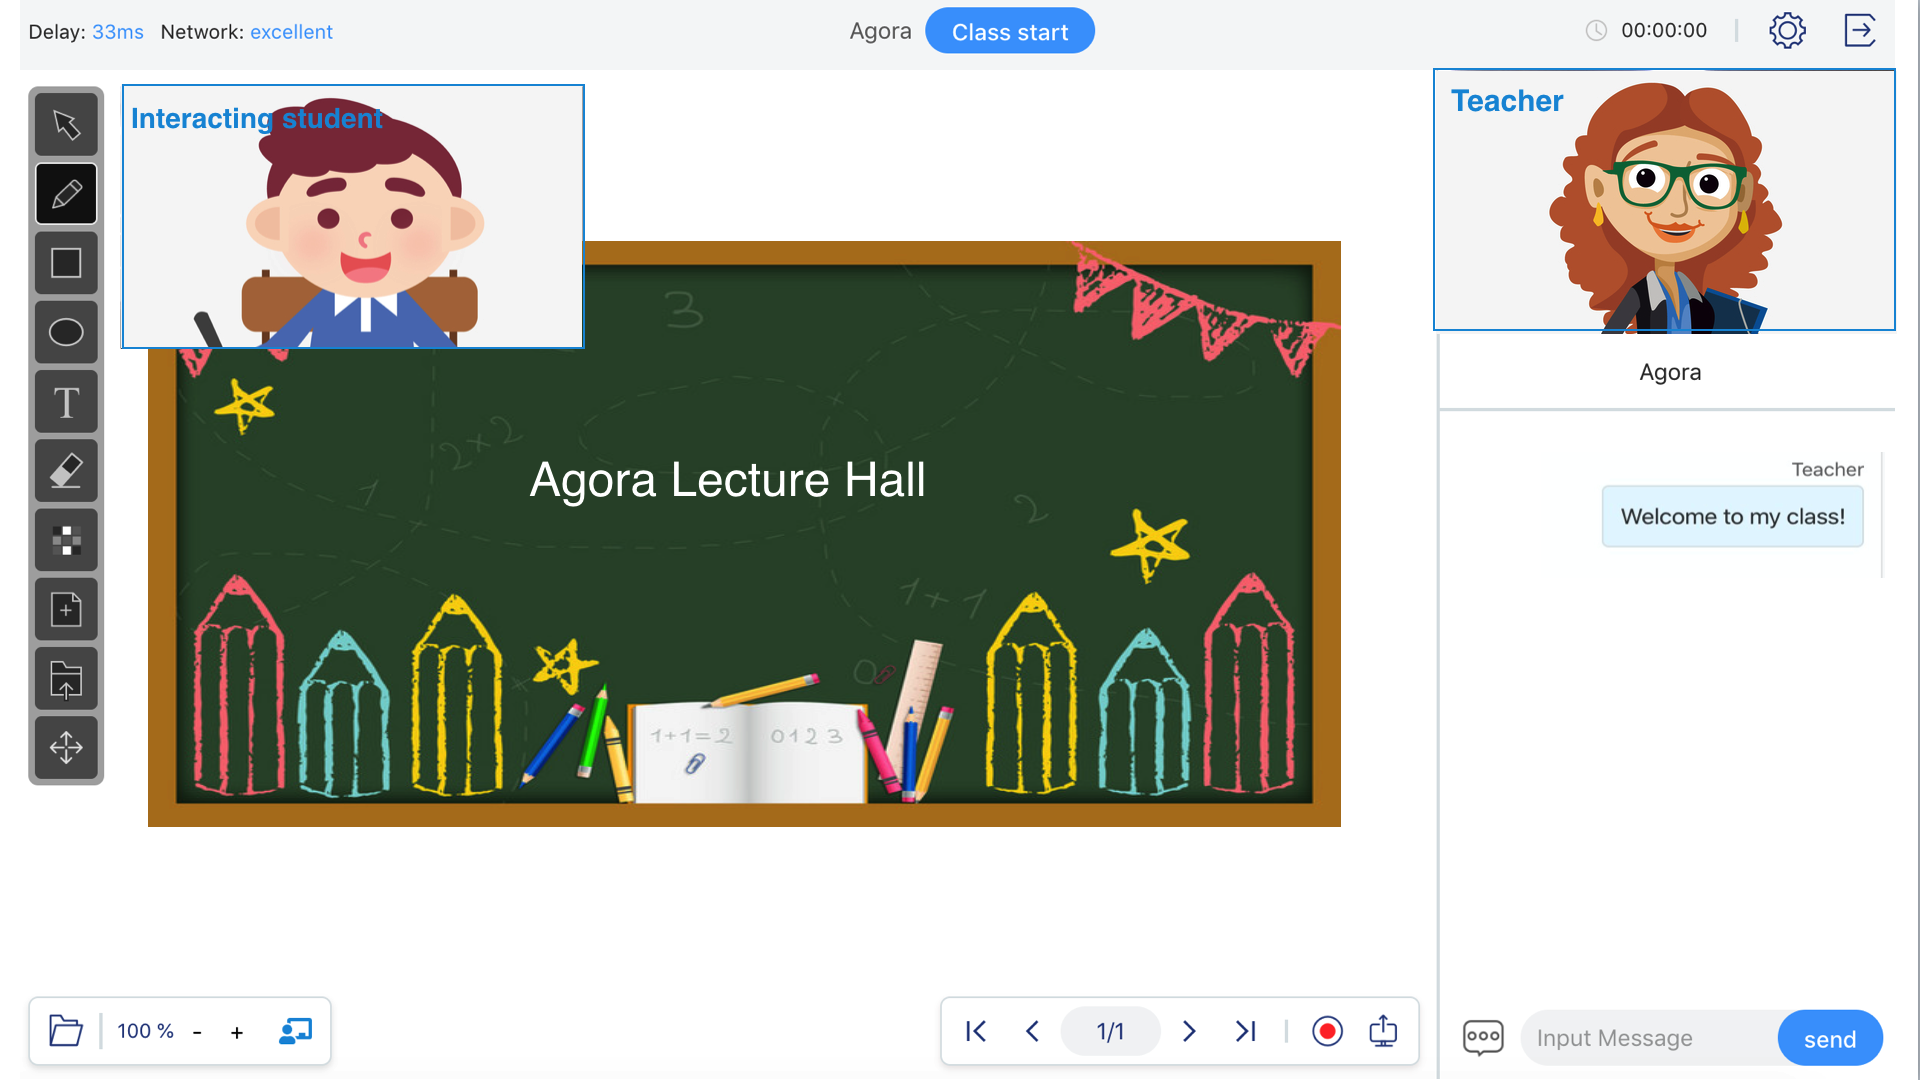Select the text tool

pos(66,402)
